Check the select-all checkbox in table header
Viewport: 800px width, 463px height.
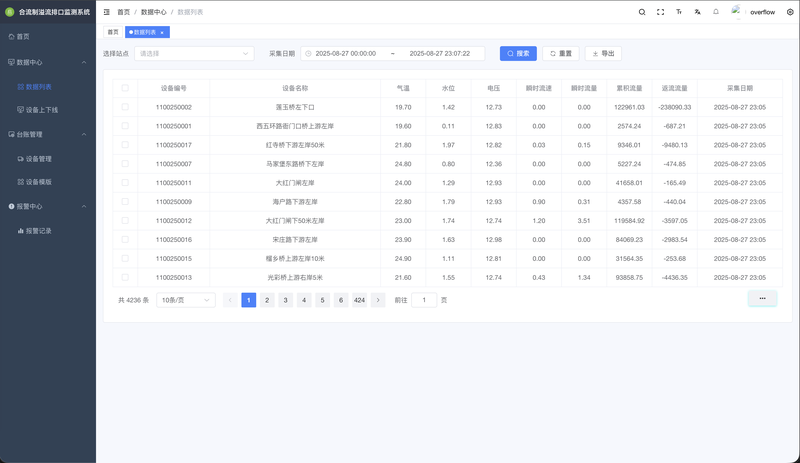tap(125, 88)
